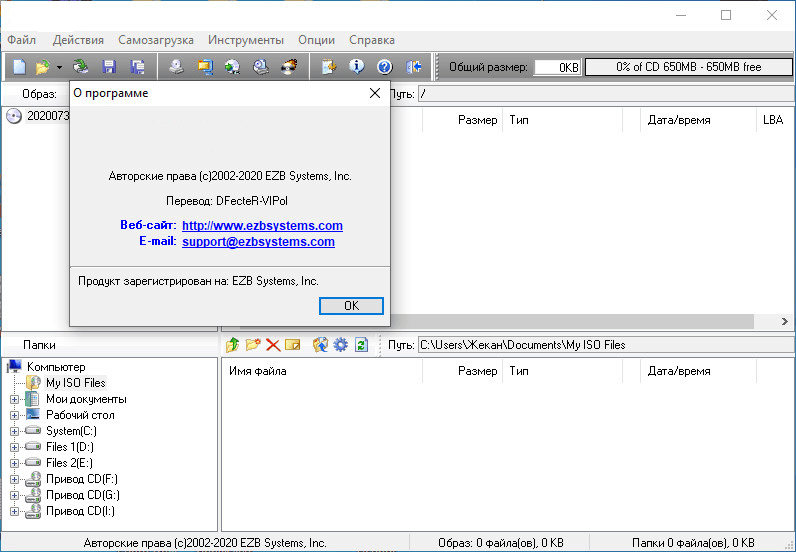Expand the System(C:) tree node

pyautogui.click(x=15, y=431)
